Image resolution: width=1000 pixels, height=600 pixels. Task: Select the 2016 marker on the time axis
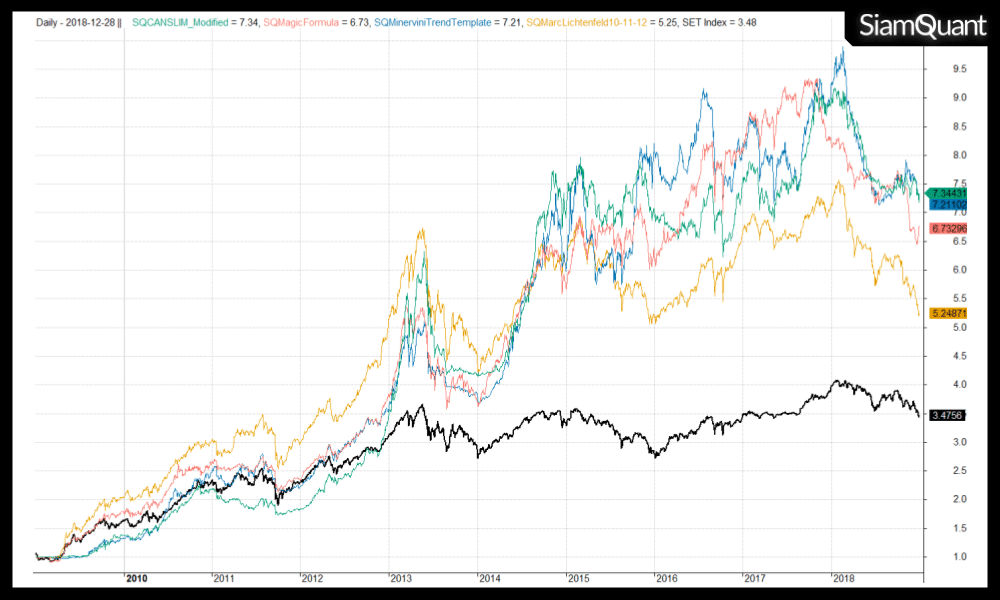click(668, 578)
